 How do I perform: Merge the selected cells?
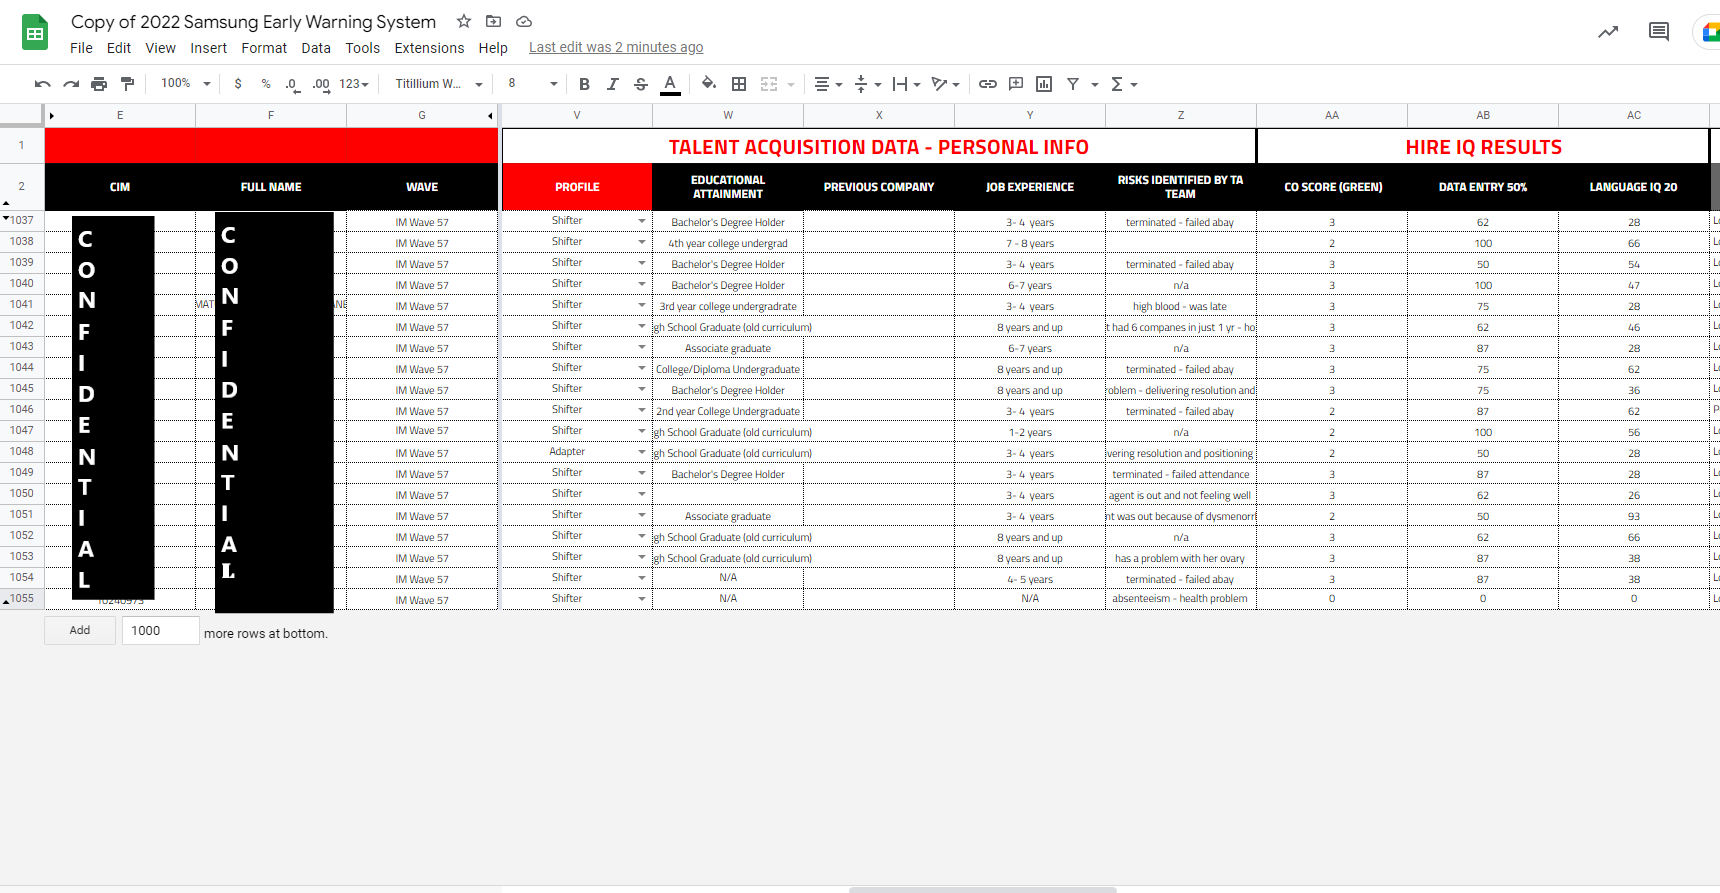[x=769, y=84]
